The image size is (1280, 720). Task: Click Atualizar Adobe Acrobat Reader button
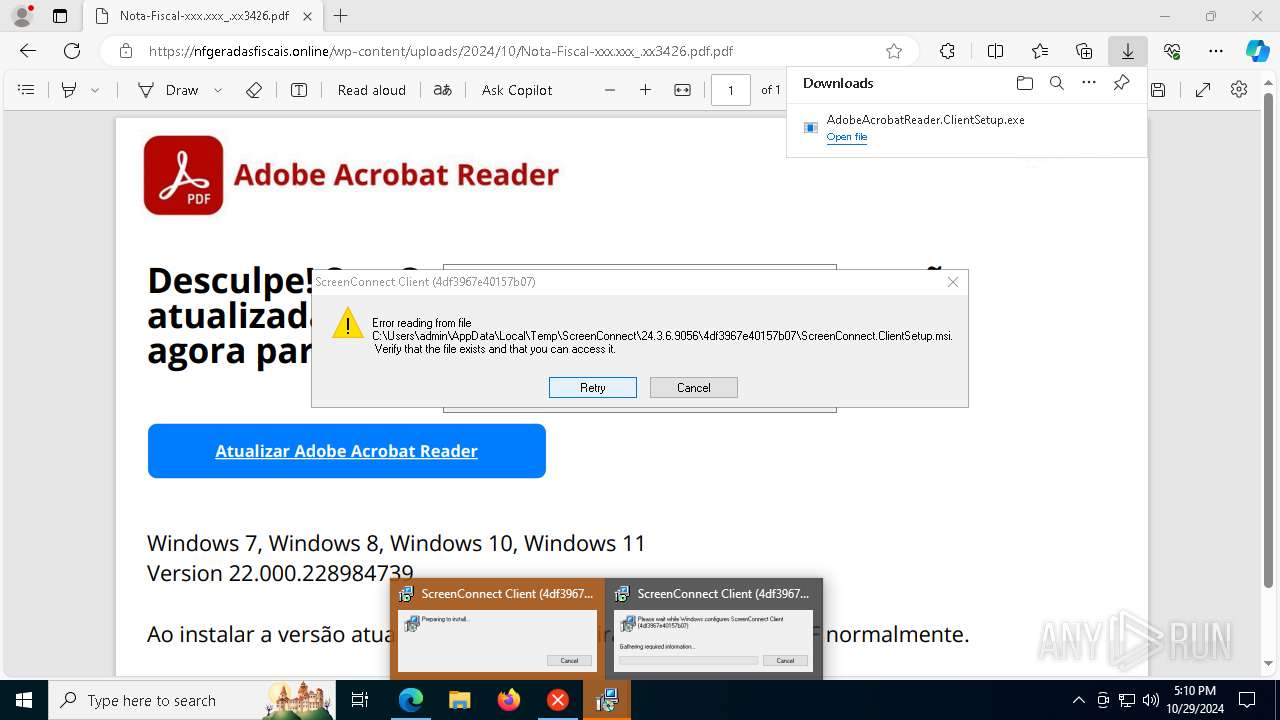pyautogui.click(x=347, y=451)
